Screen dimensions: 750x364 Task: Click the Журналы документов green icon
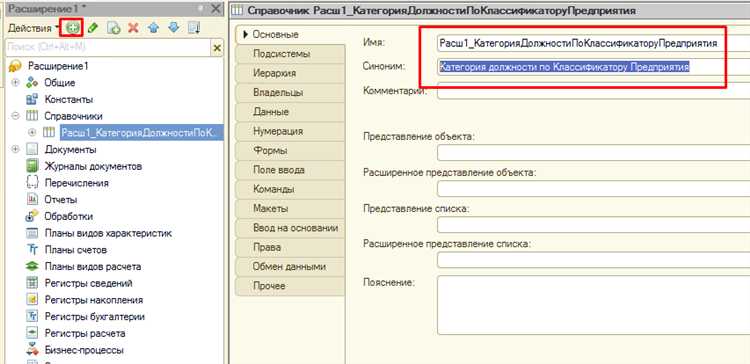pos(32,166)
